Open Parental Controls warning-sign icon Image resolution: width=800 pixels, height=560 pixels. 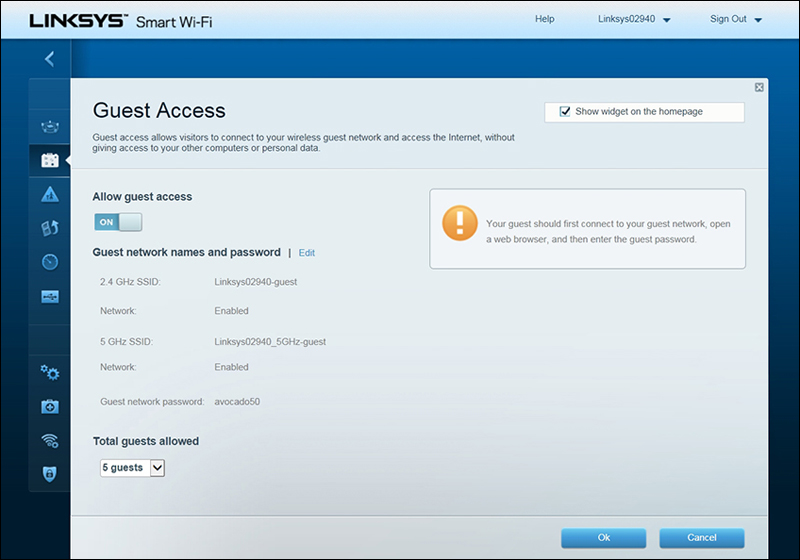coord(49,194)
